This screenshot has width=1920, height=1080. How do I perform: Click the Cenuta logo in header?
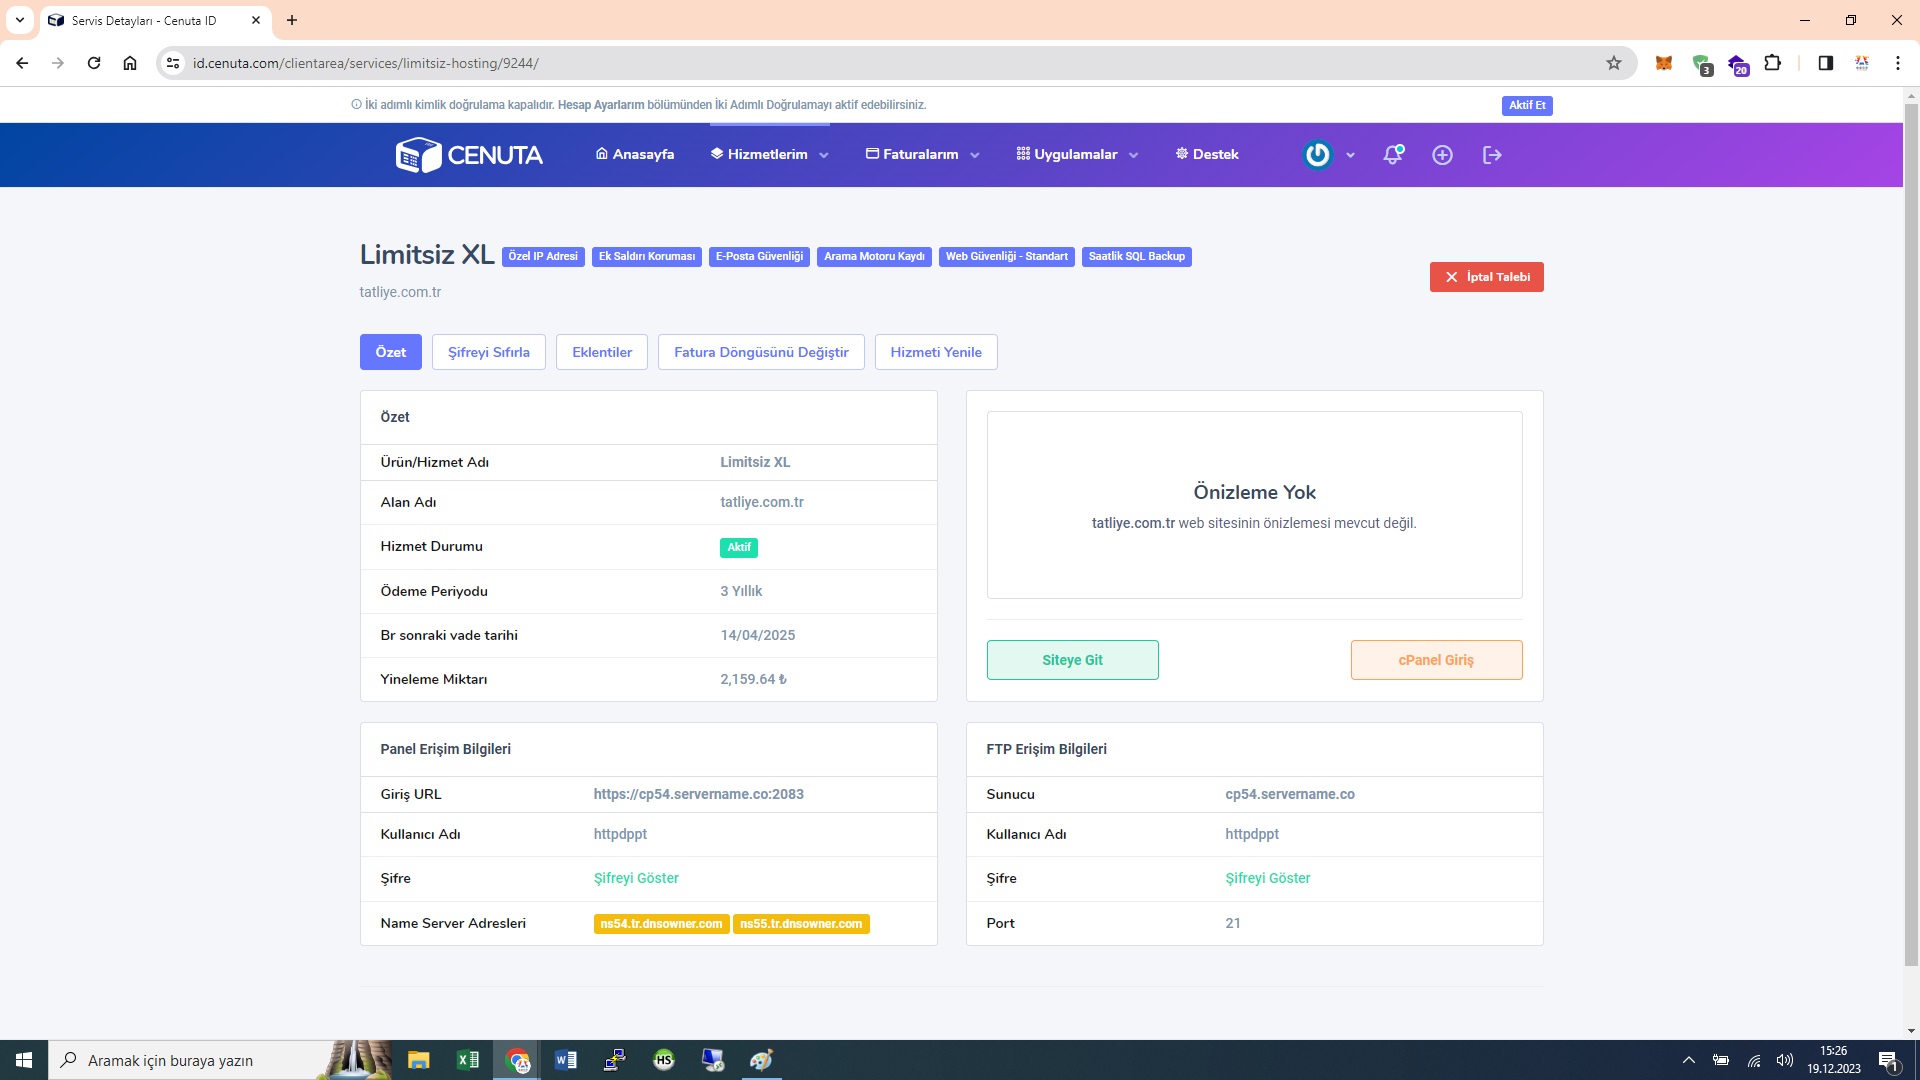click(469, 155)
